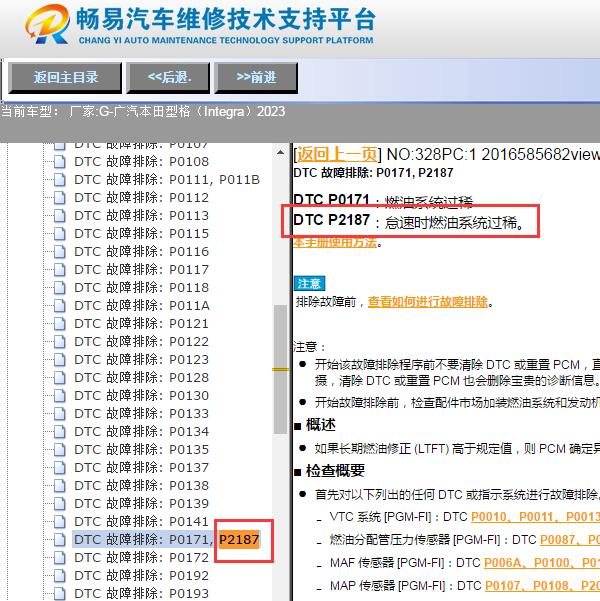The width and height of the screenshot is (600, 601).
Task: Click the document icon beside P0128
Action: (x=59, y=378)
